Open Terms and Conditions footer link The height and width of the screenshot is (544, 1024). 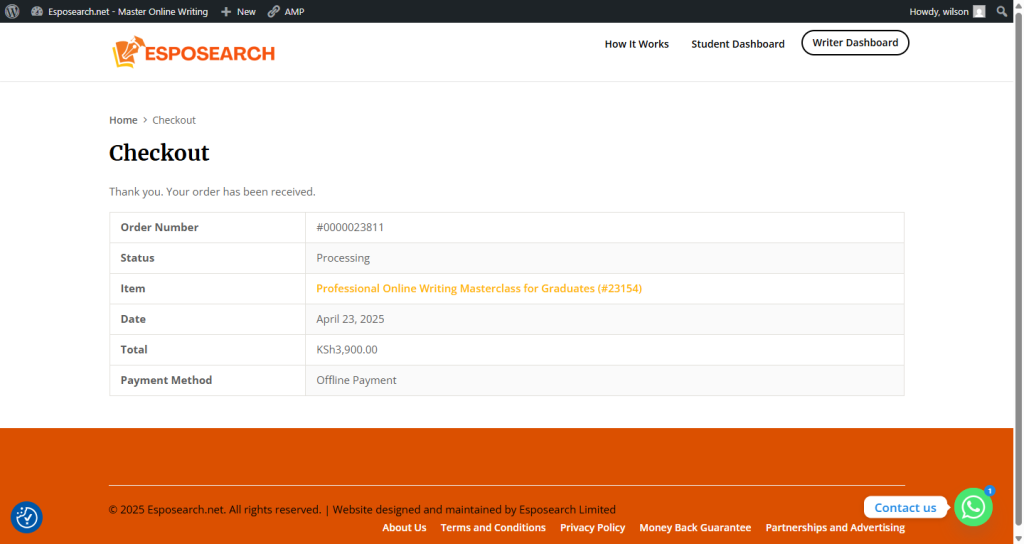493,528
